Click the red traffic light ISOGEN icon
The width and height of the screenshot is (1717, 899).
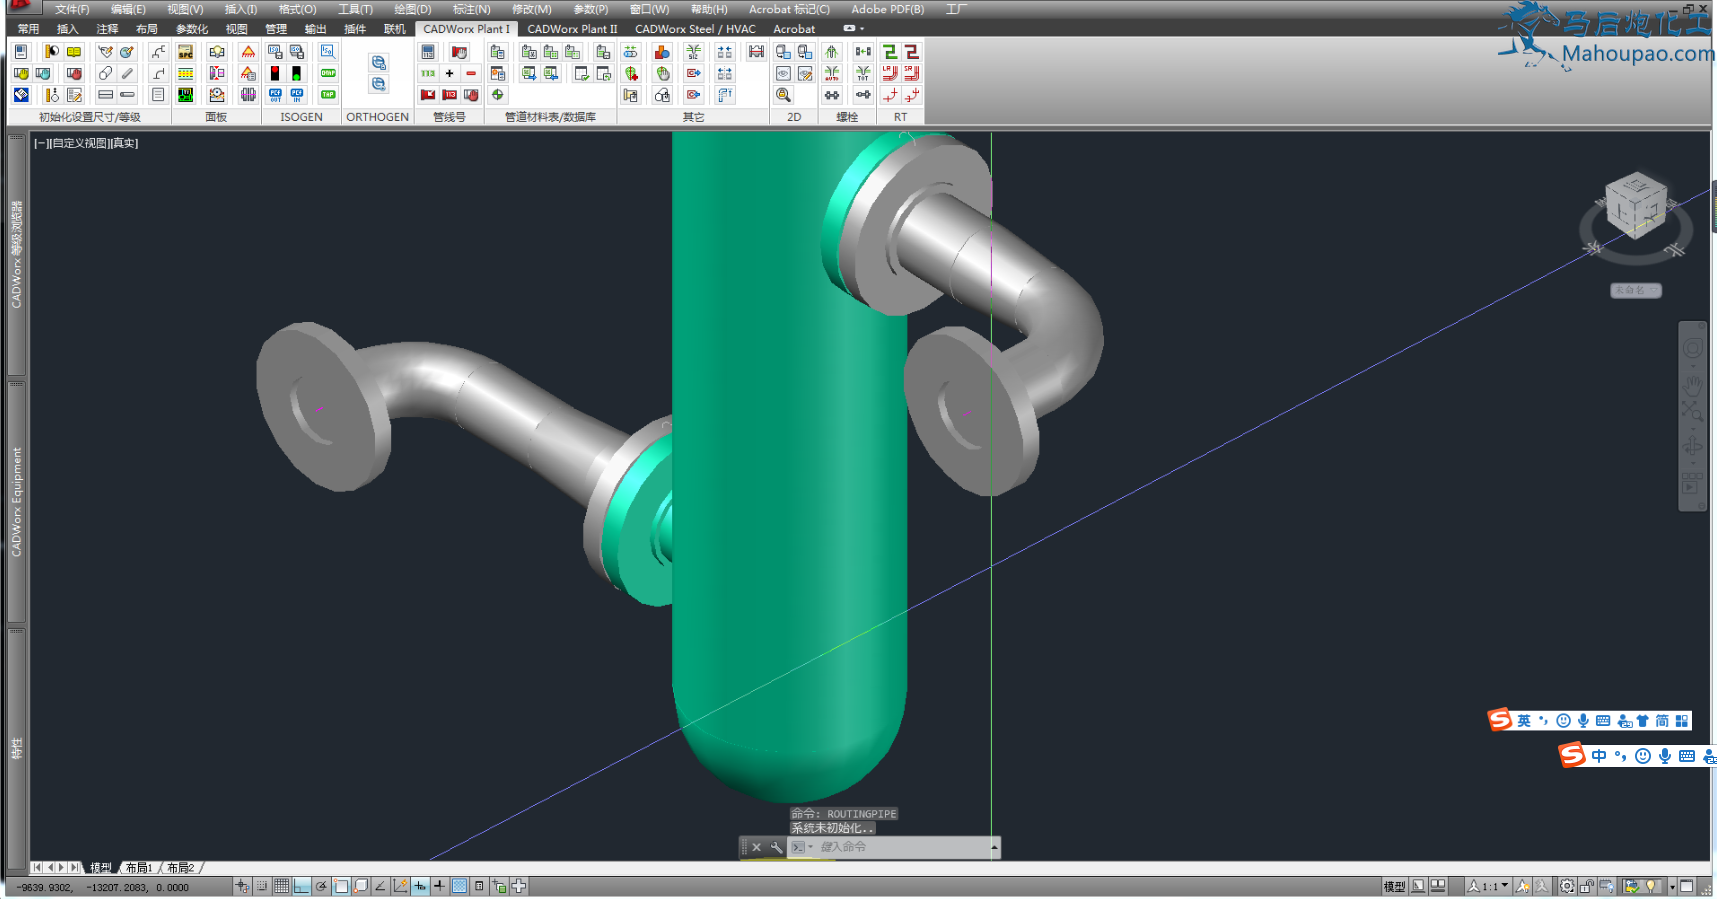pyautogui.click(x=275, y=73)
